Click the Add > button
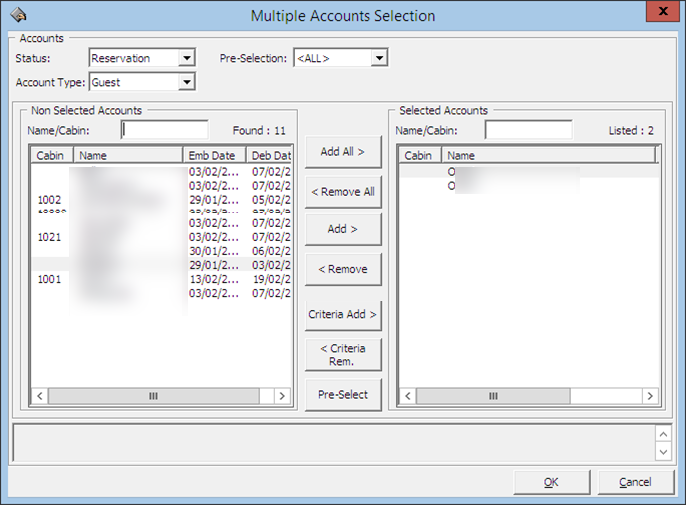Viewport: 686px width, 505px height. point(343,229)
